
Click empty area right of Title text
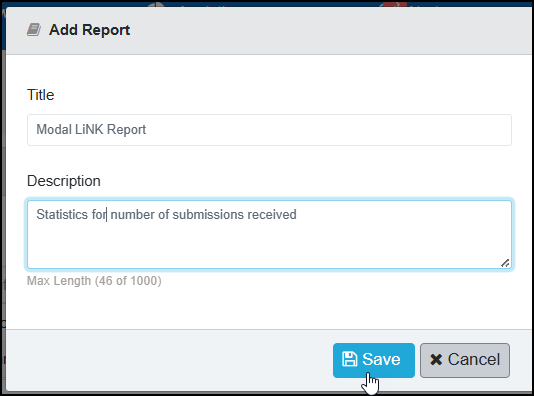point(327,130)
